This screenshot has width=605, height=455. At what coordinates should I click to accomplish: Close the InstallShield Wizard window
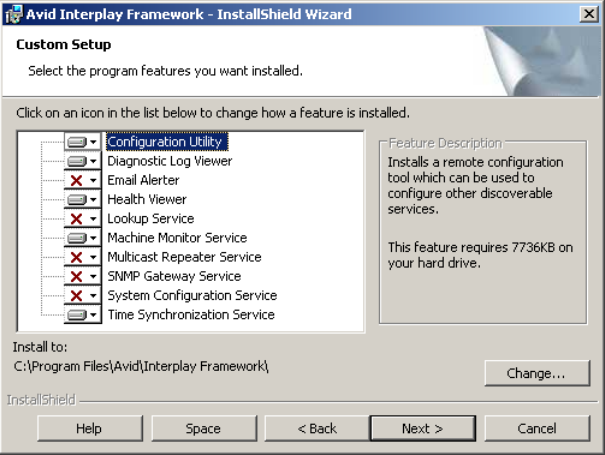click(589, 14)
